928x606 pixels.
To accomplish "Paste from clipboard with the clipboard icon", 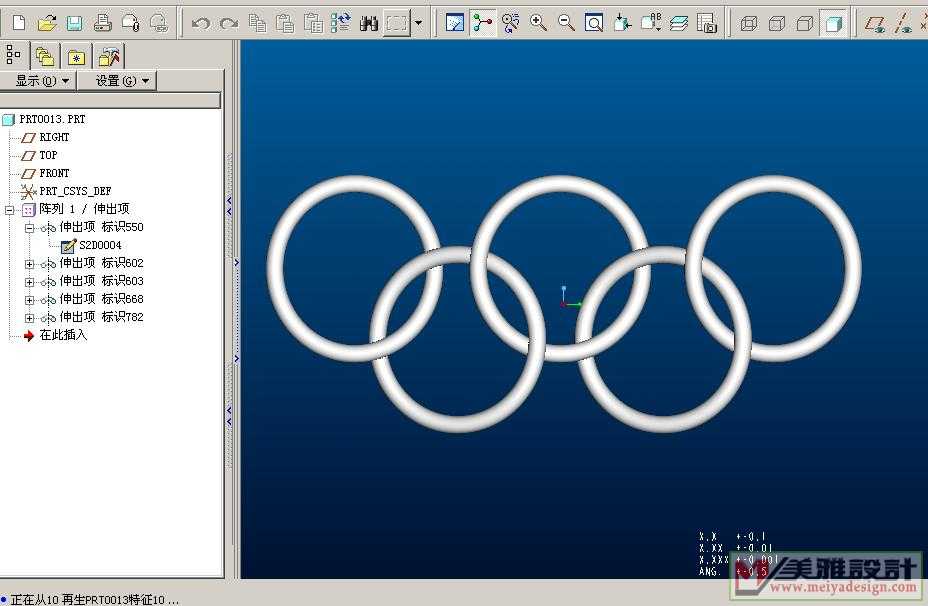I will pos(285,23).
